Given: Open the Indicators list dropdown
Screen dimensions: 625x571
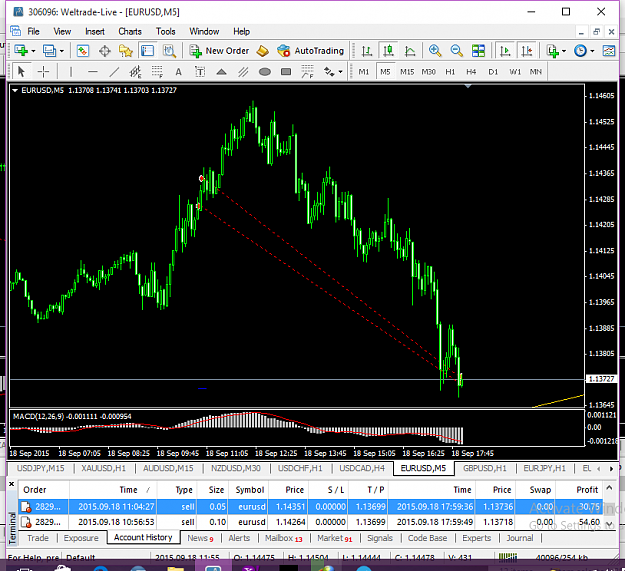Looking at the screenshot, I should pos(556,51).
